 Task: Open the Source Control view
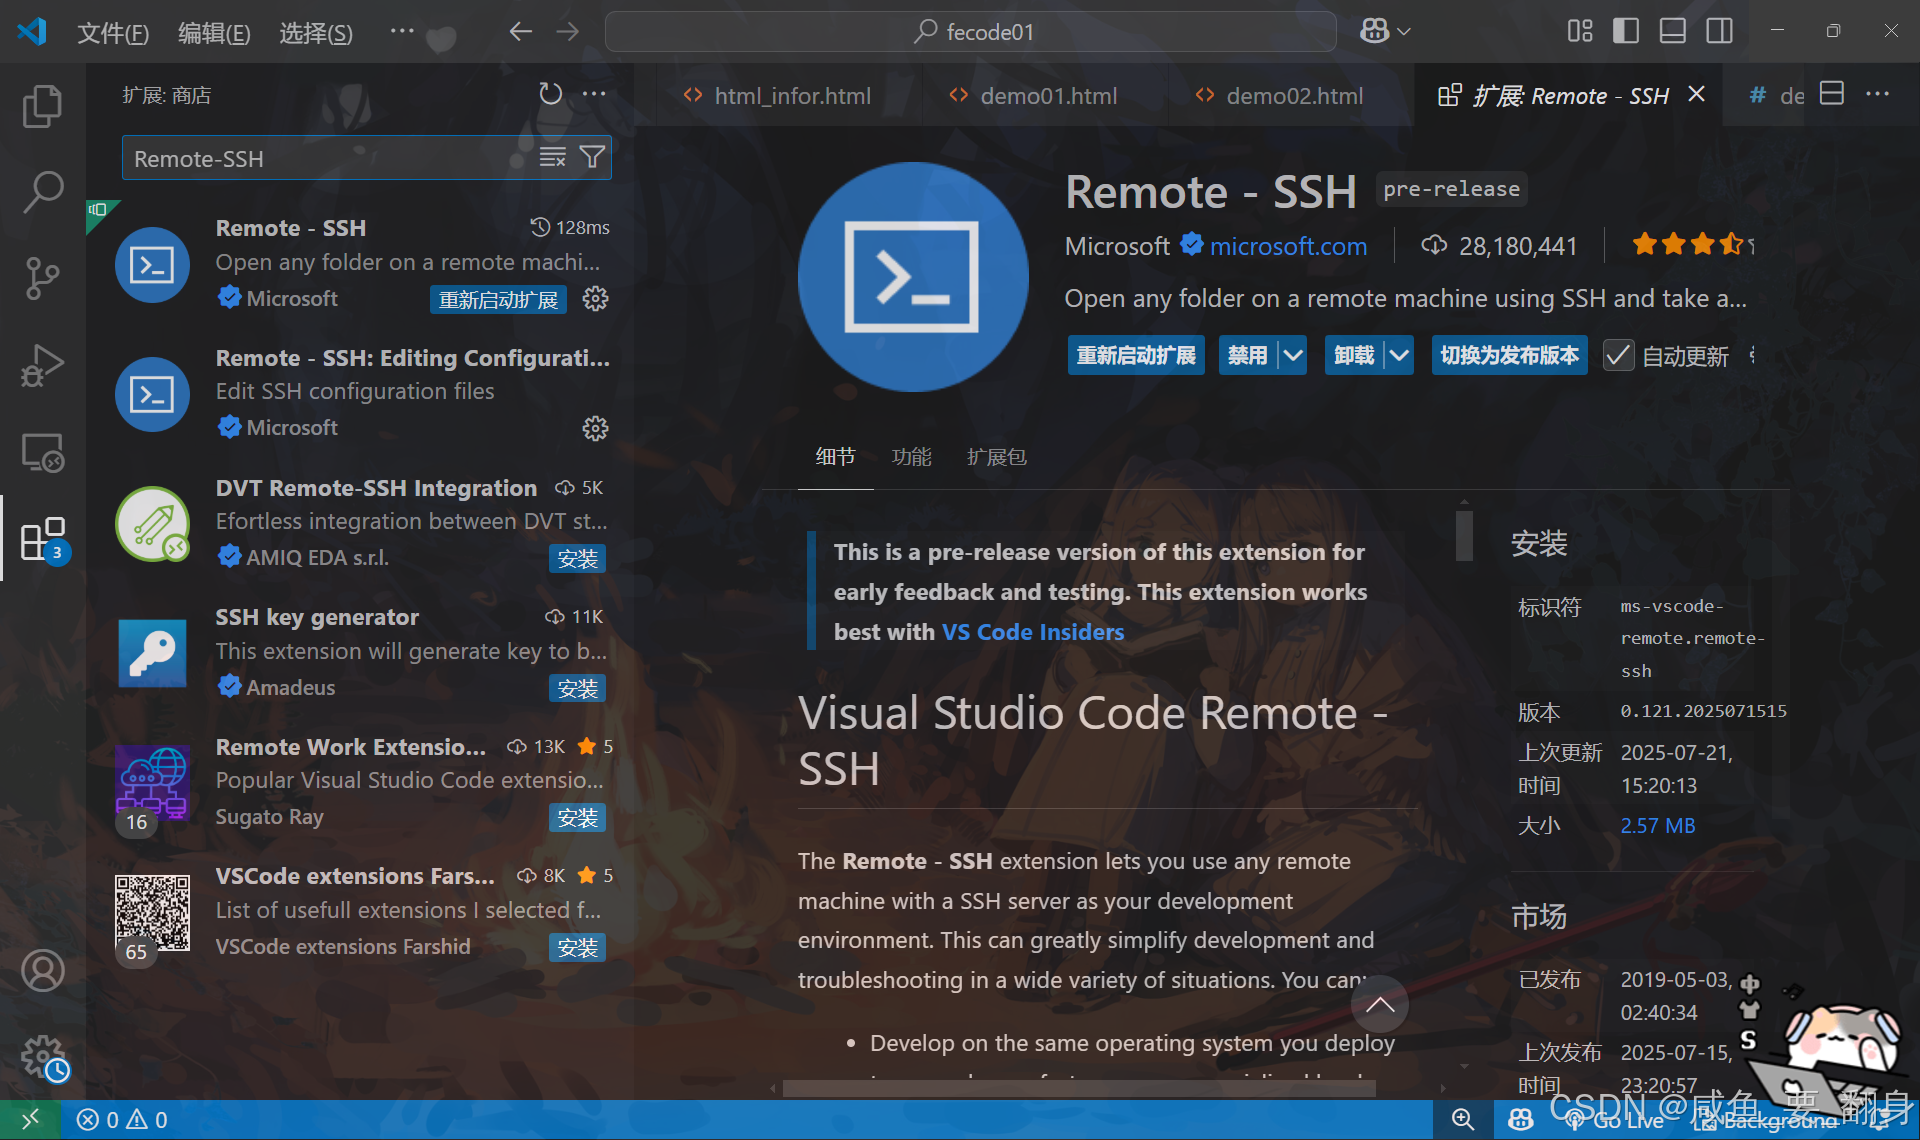coord(42,279)
